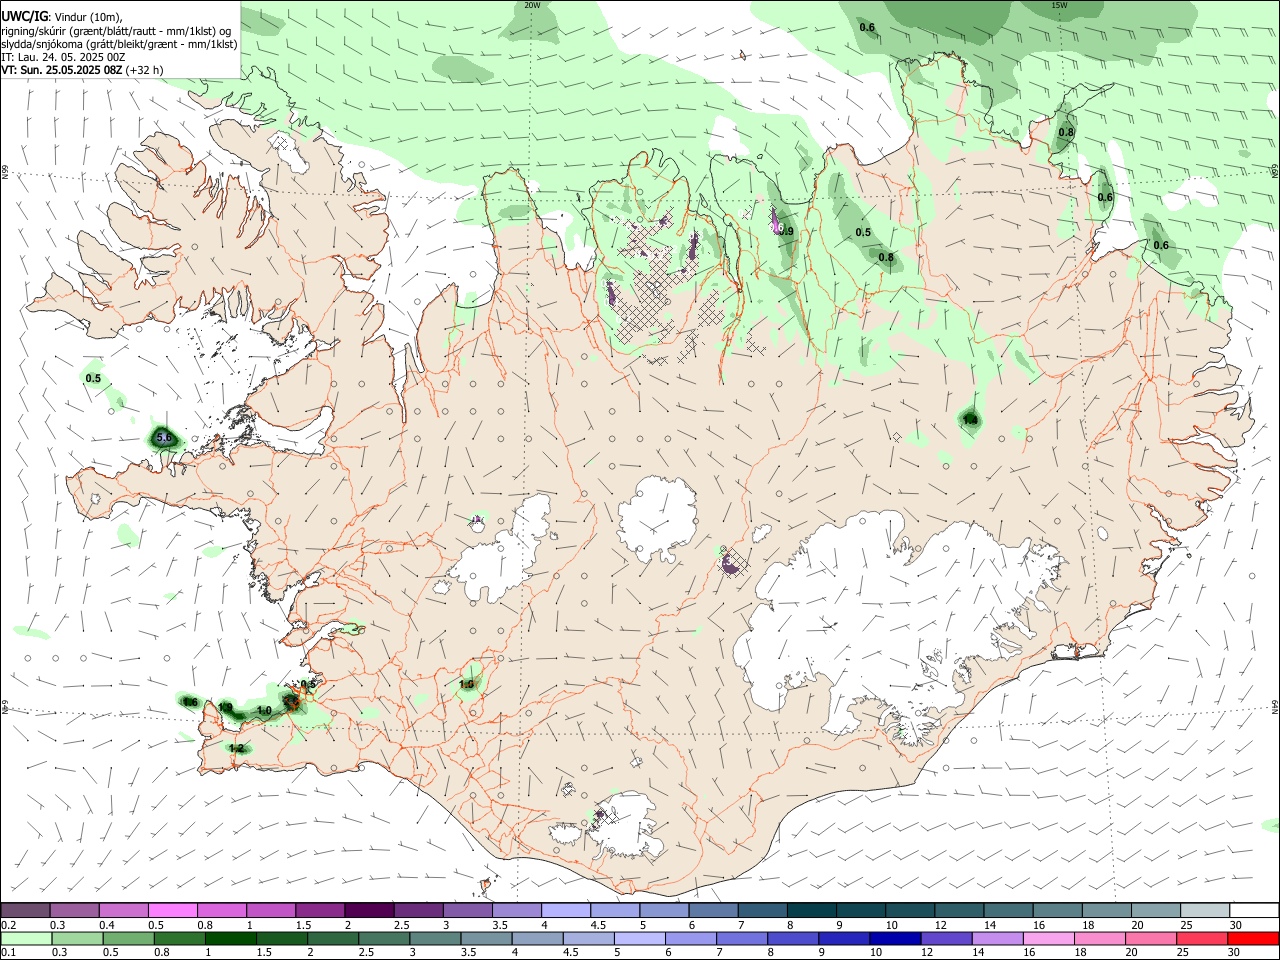Screen dimensions: 1280x960
Task: Click the bright red 30 swatch in rain legend
Action: pos(1254,939)
